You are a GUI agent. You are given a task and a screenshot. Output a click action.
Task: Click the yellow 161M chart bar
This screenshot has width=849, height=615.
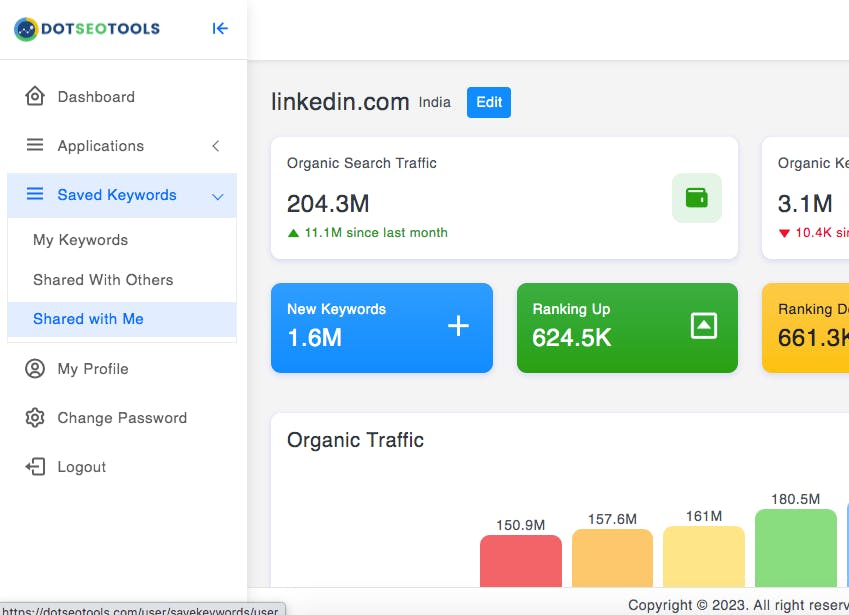[x=704, y=556]
